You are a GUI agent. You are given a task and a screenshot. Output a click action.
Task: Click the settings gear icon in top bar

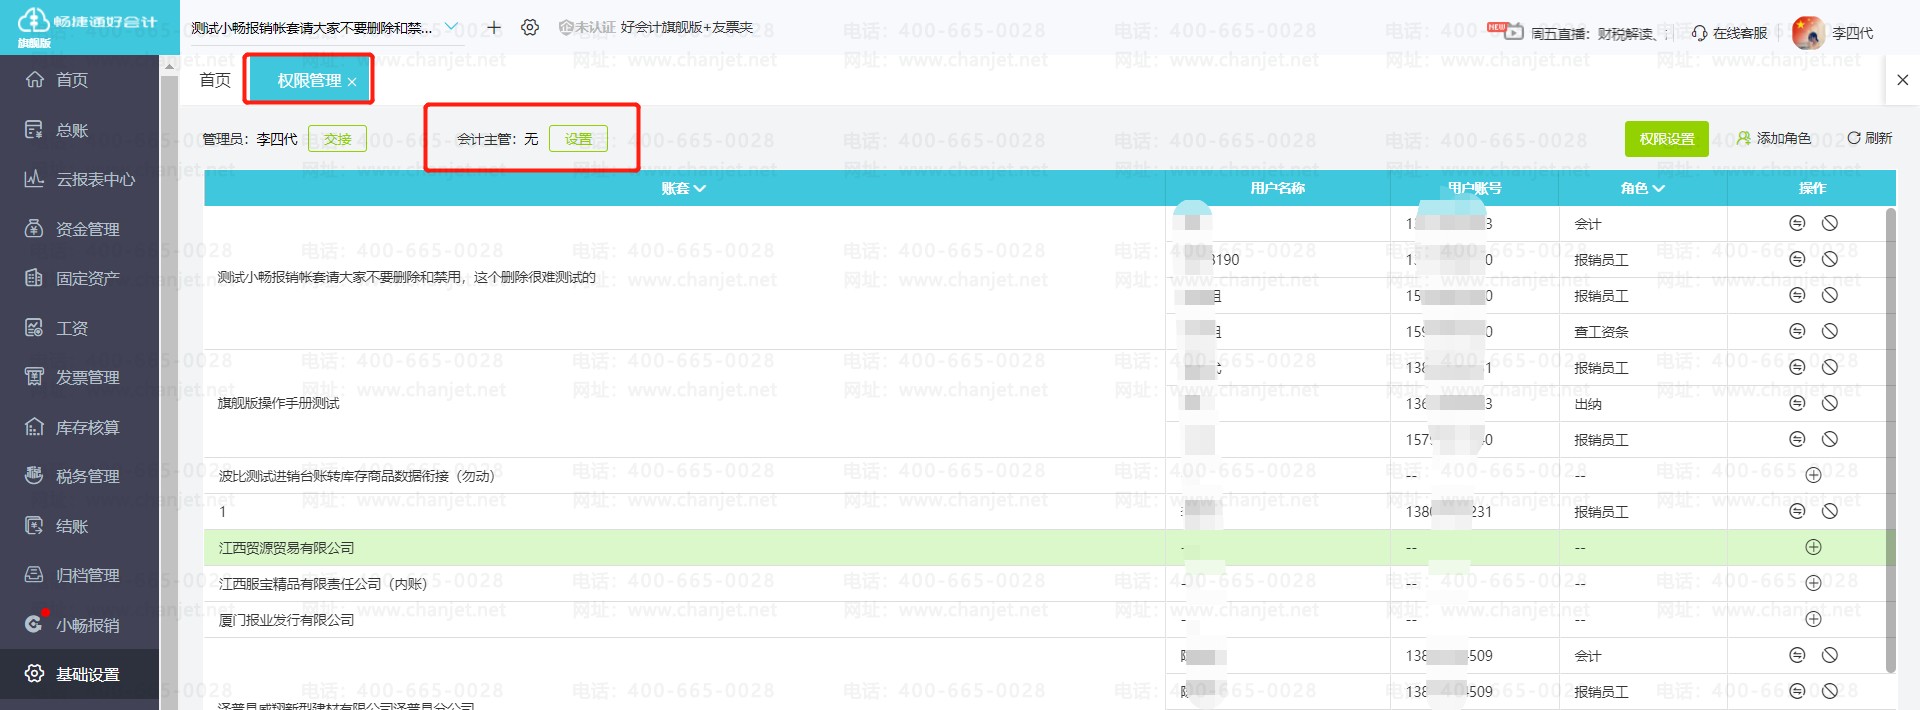click(530, 28)
